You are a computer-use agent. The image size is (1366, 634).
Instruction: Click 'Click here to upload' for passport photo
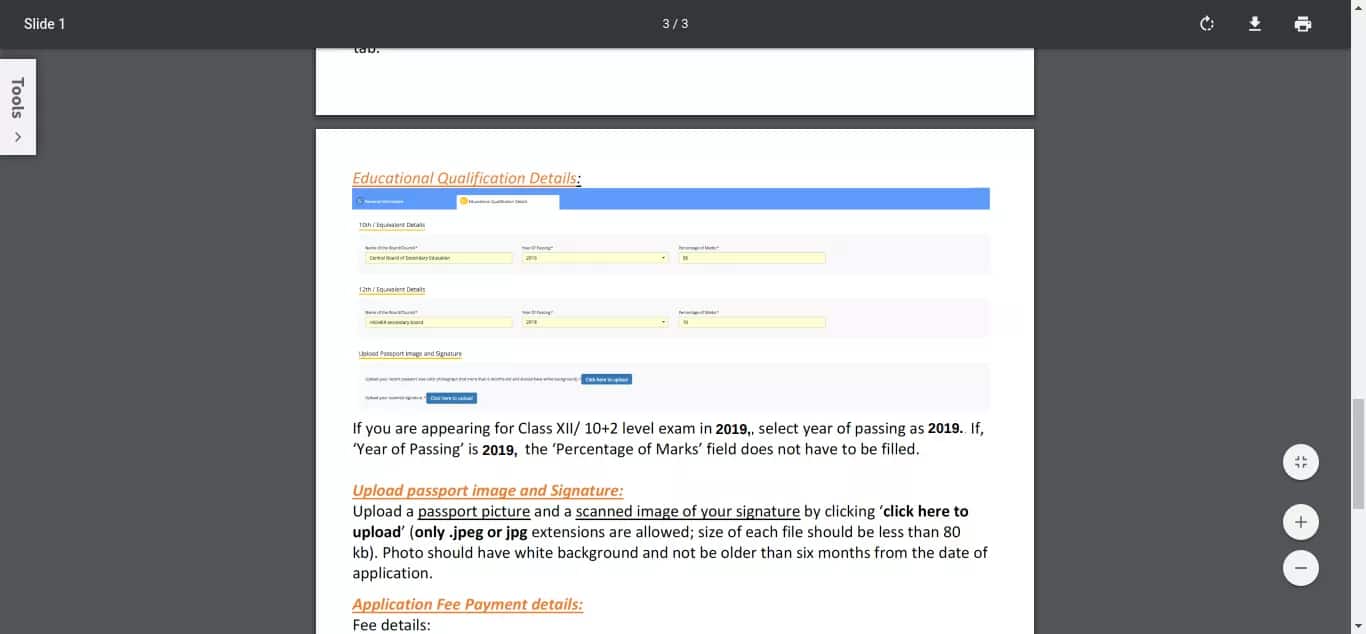pyautogui.click(x=607, y=379)
